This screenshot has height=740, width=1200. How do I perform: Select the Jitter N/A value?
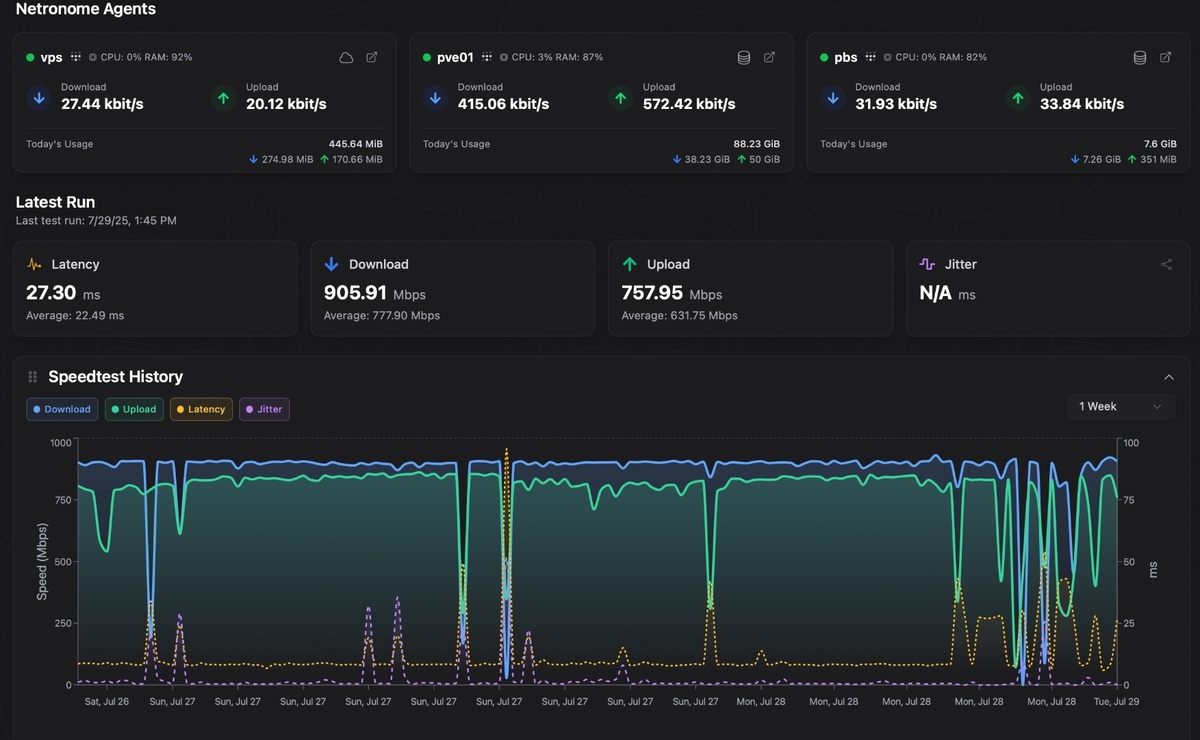point(935,293)
